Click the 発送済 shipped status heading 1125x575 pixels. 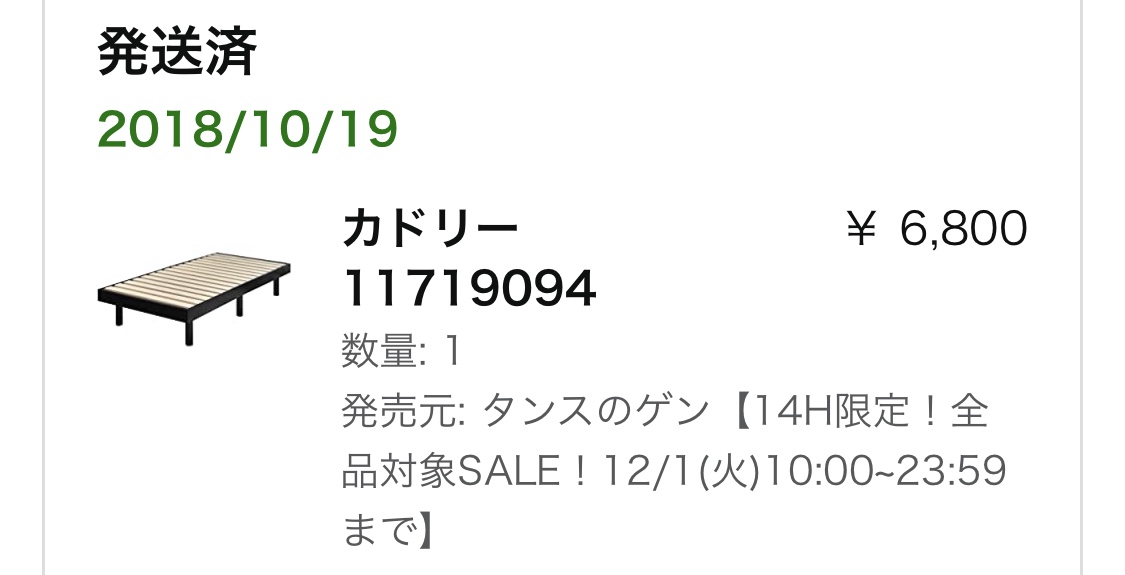[176, 52]
